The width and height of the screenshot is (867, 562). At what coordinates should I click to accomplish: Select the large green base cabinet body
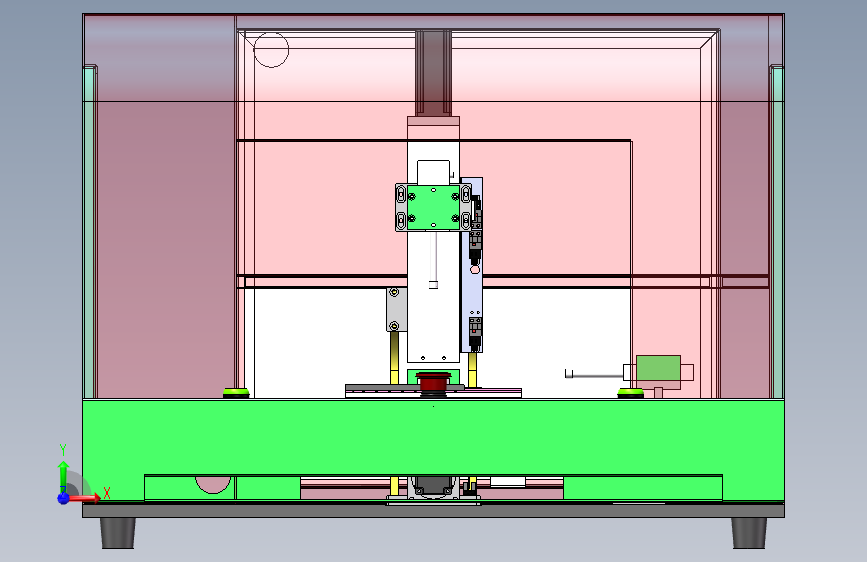coord(433,437)
